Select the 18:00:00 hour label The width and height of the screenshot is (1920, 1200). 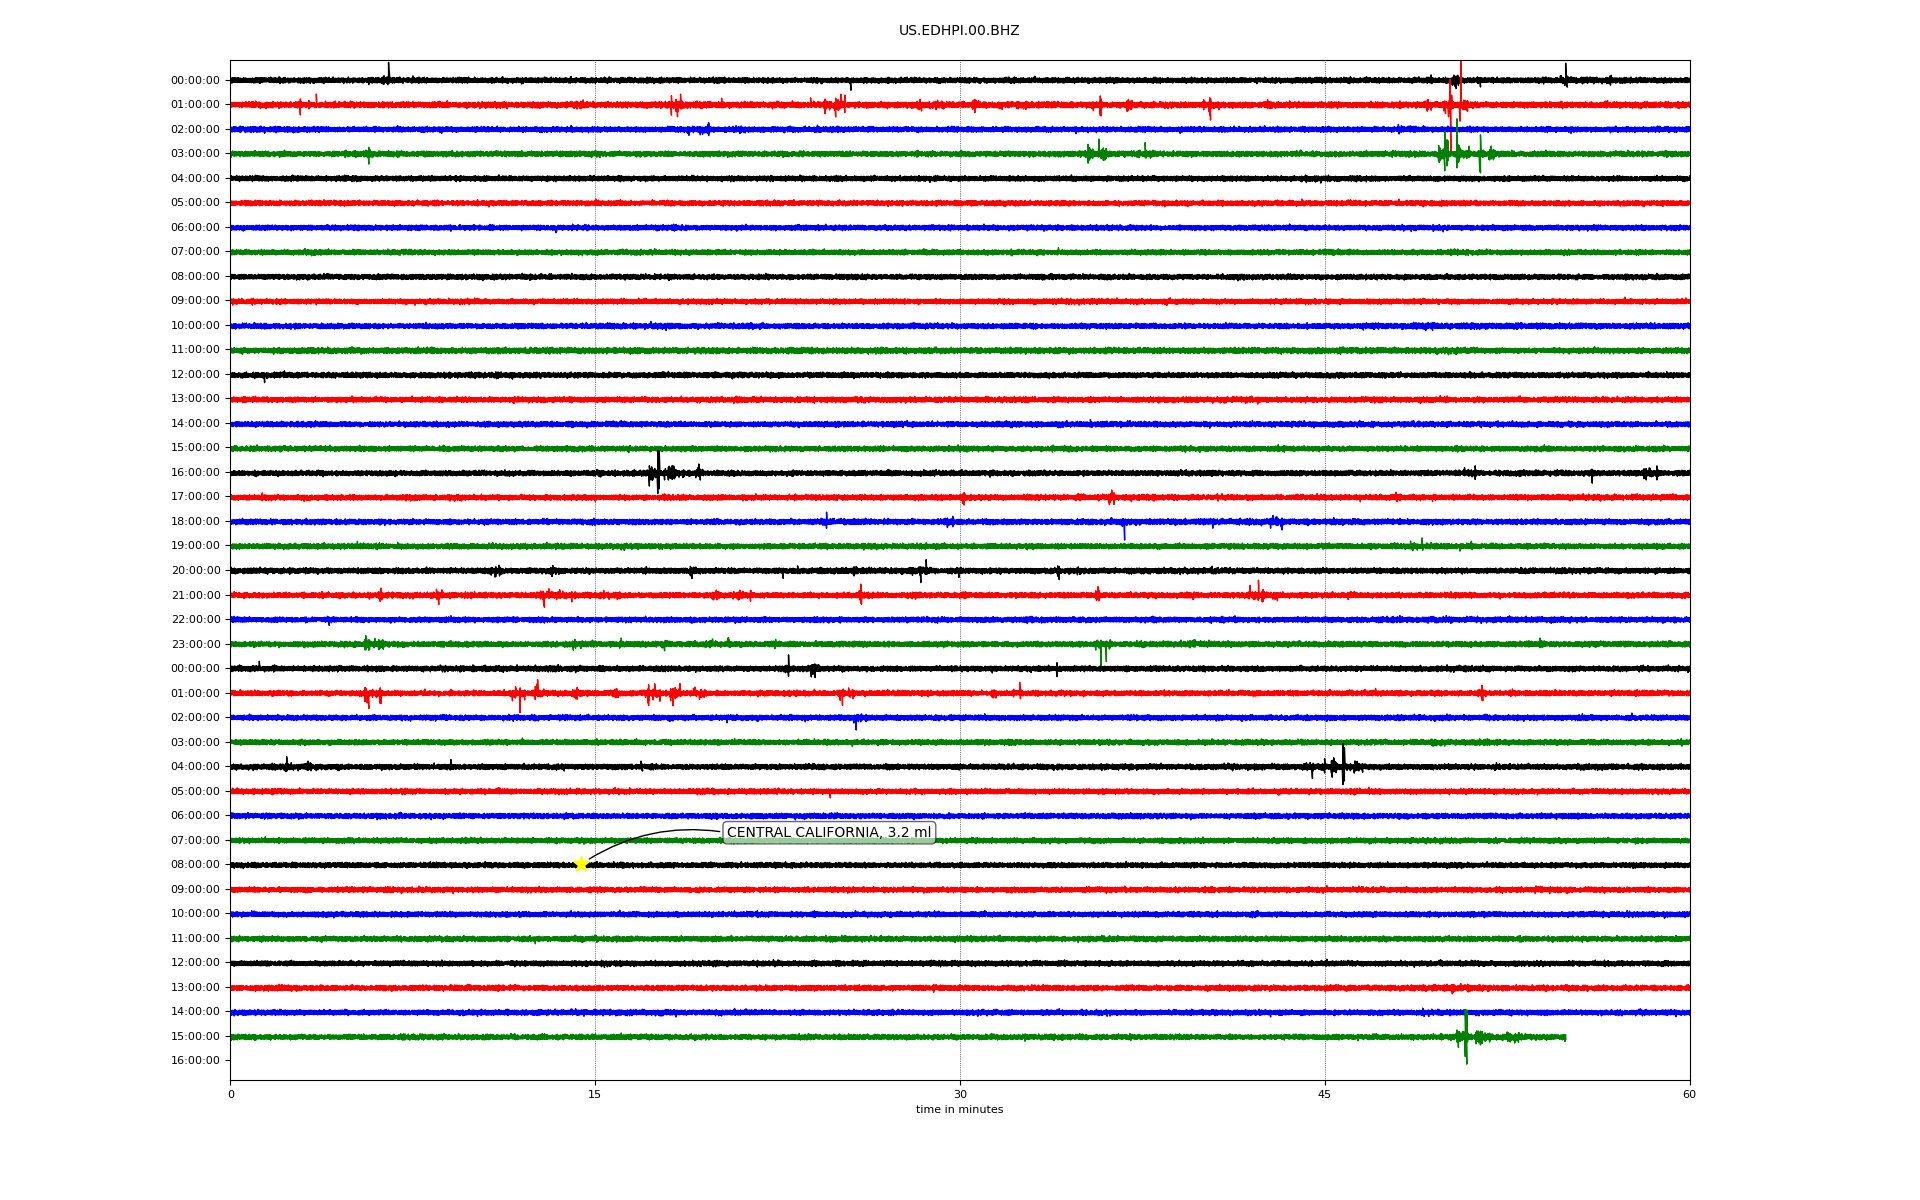tap(195, 521)
